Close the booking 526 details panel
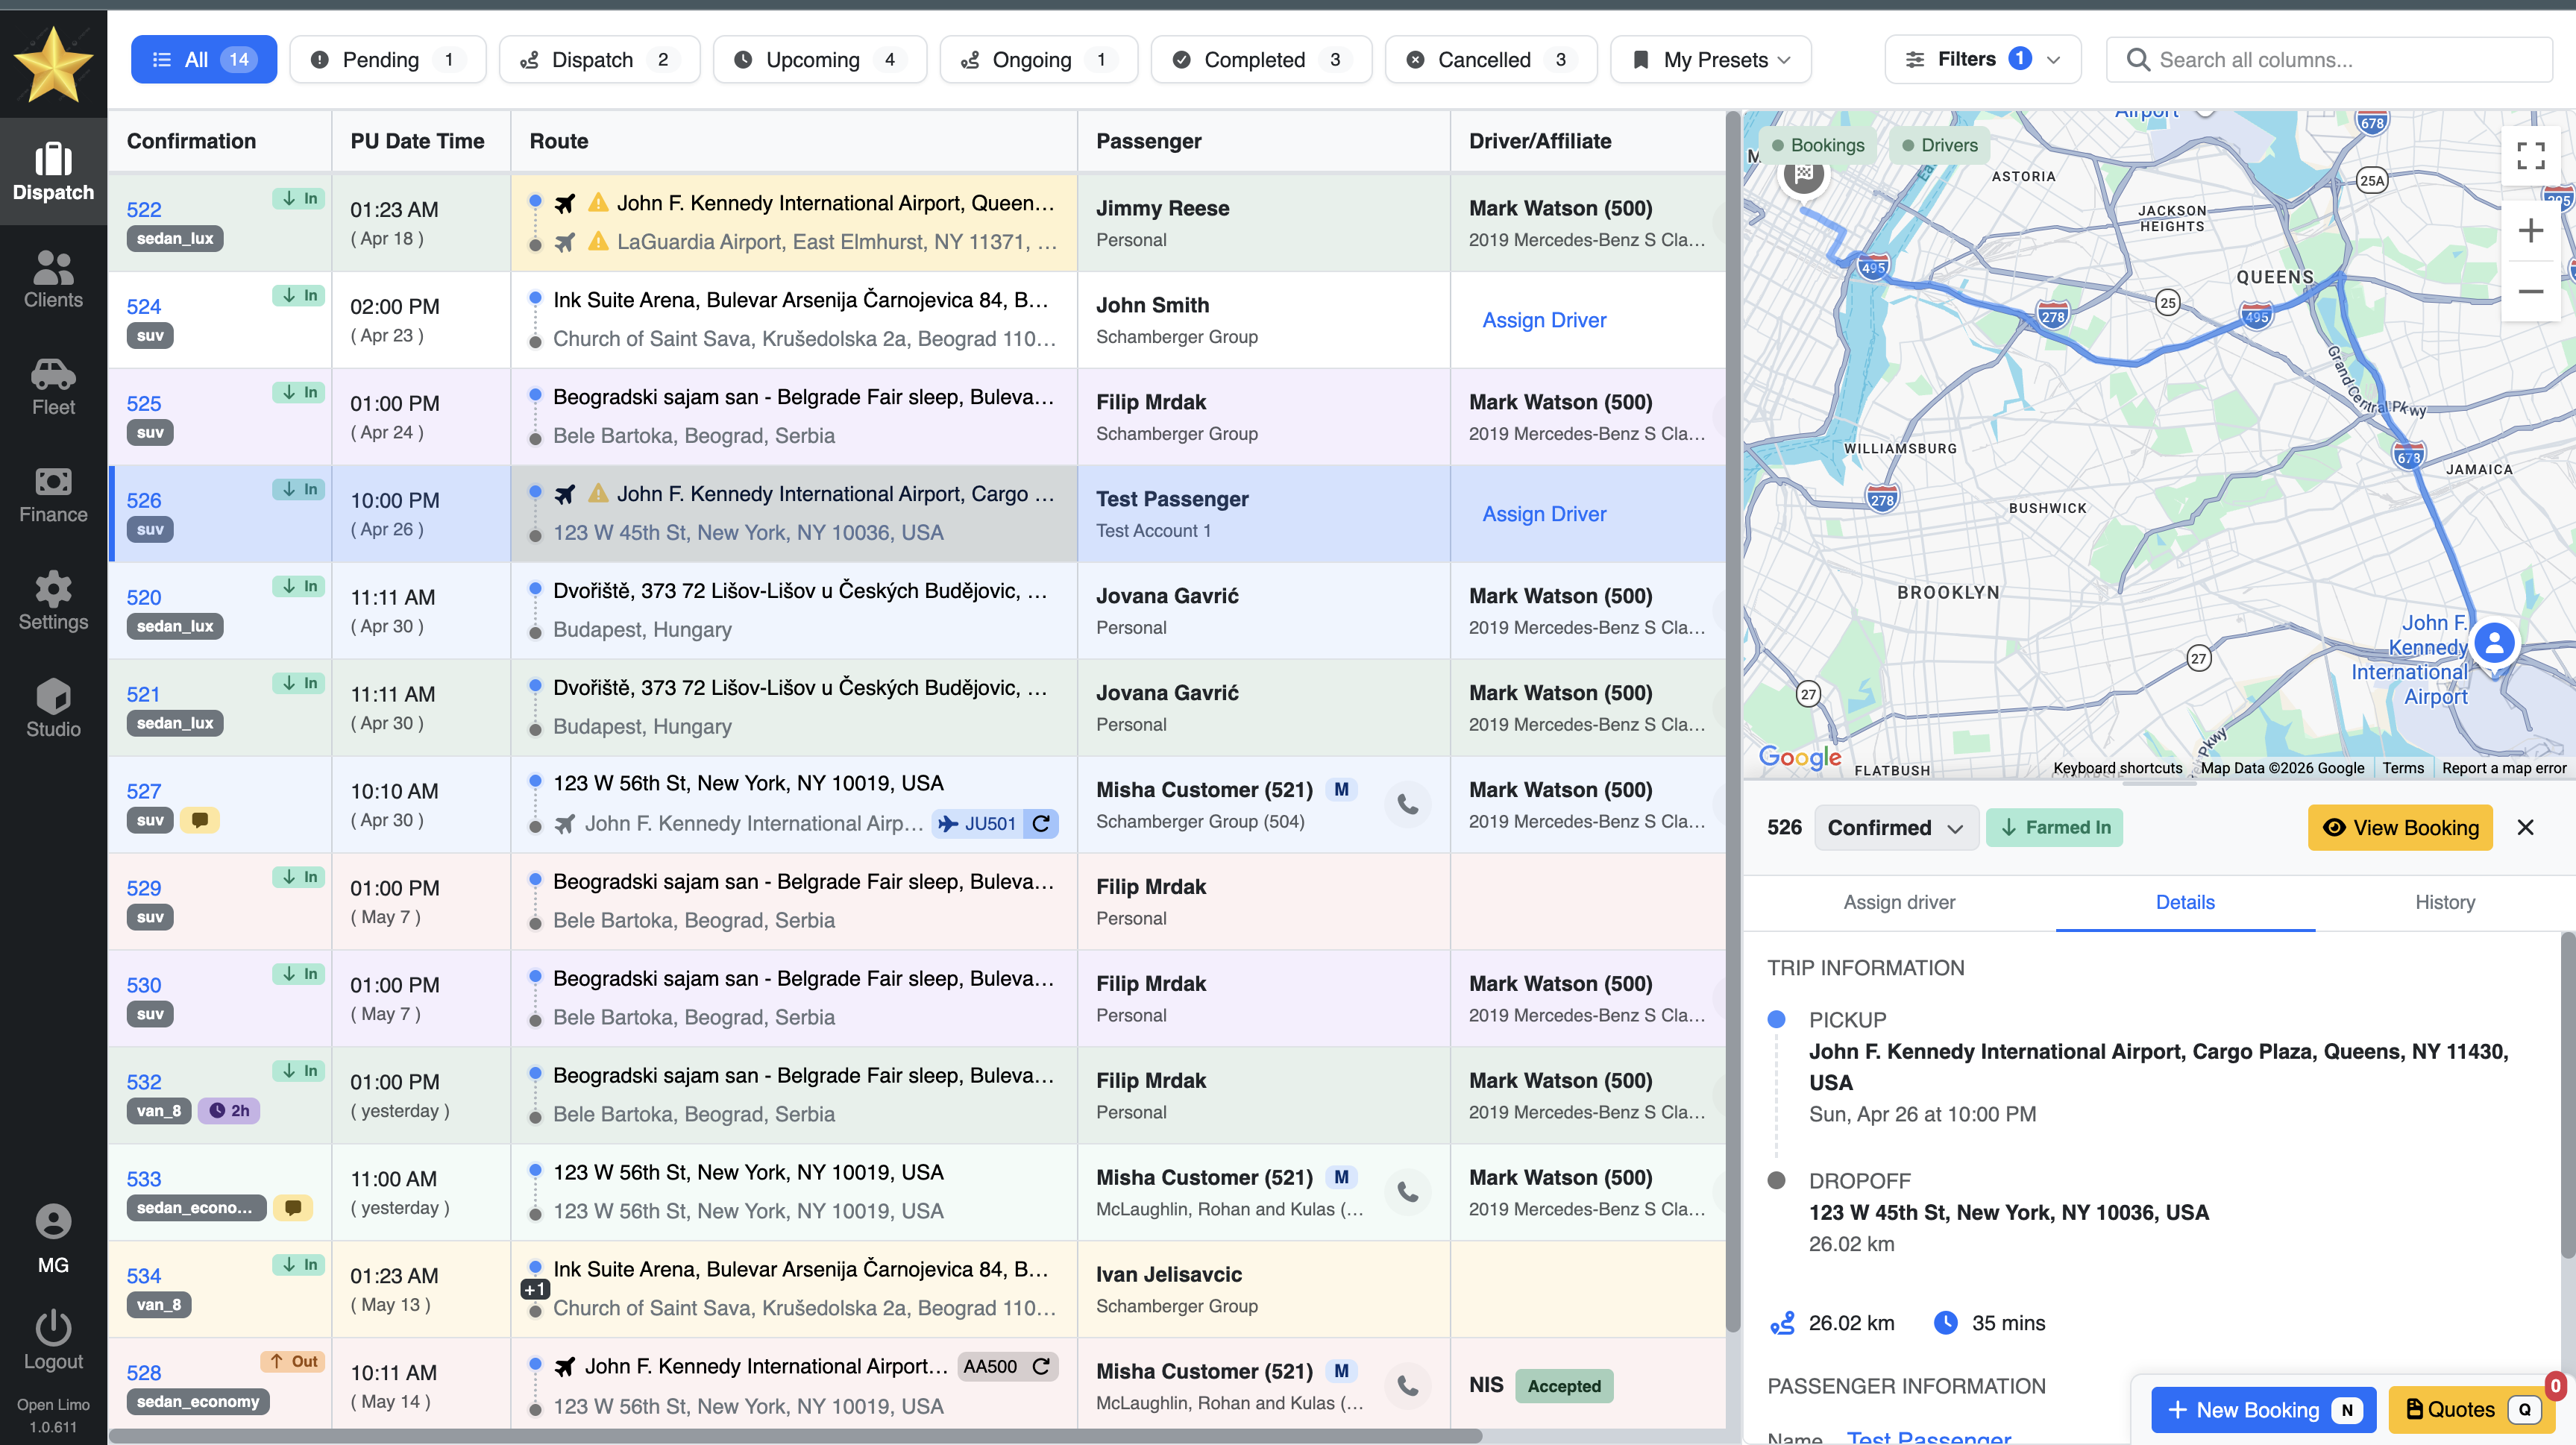This screenshot has width=2576, height=1445. pyautogui.click(x=2525, y=827)
